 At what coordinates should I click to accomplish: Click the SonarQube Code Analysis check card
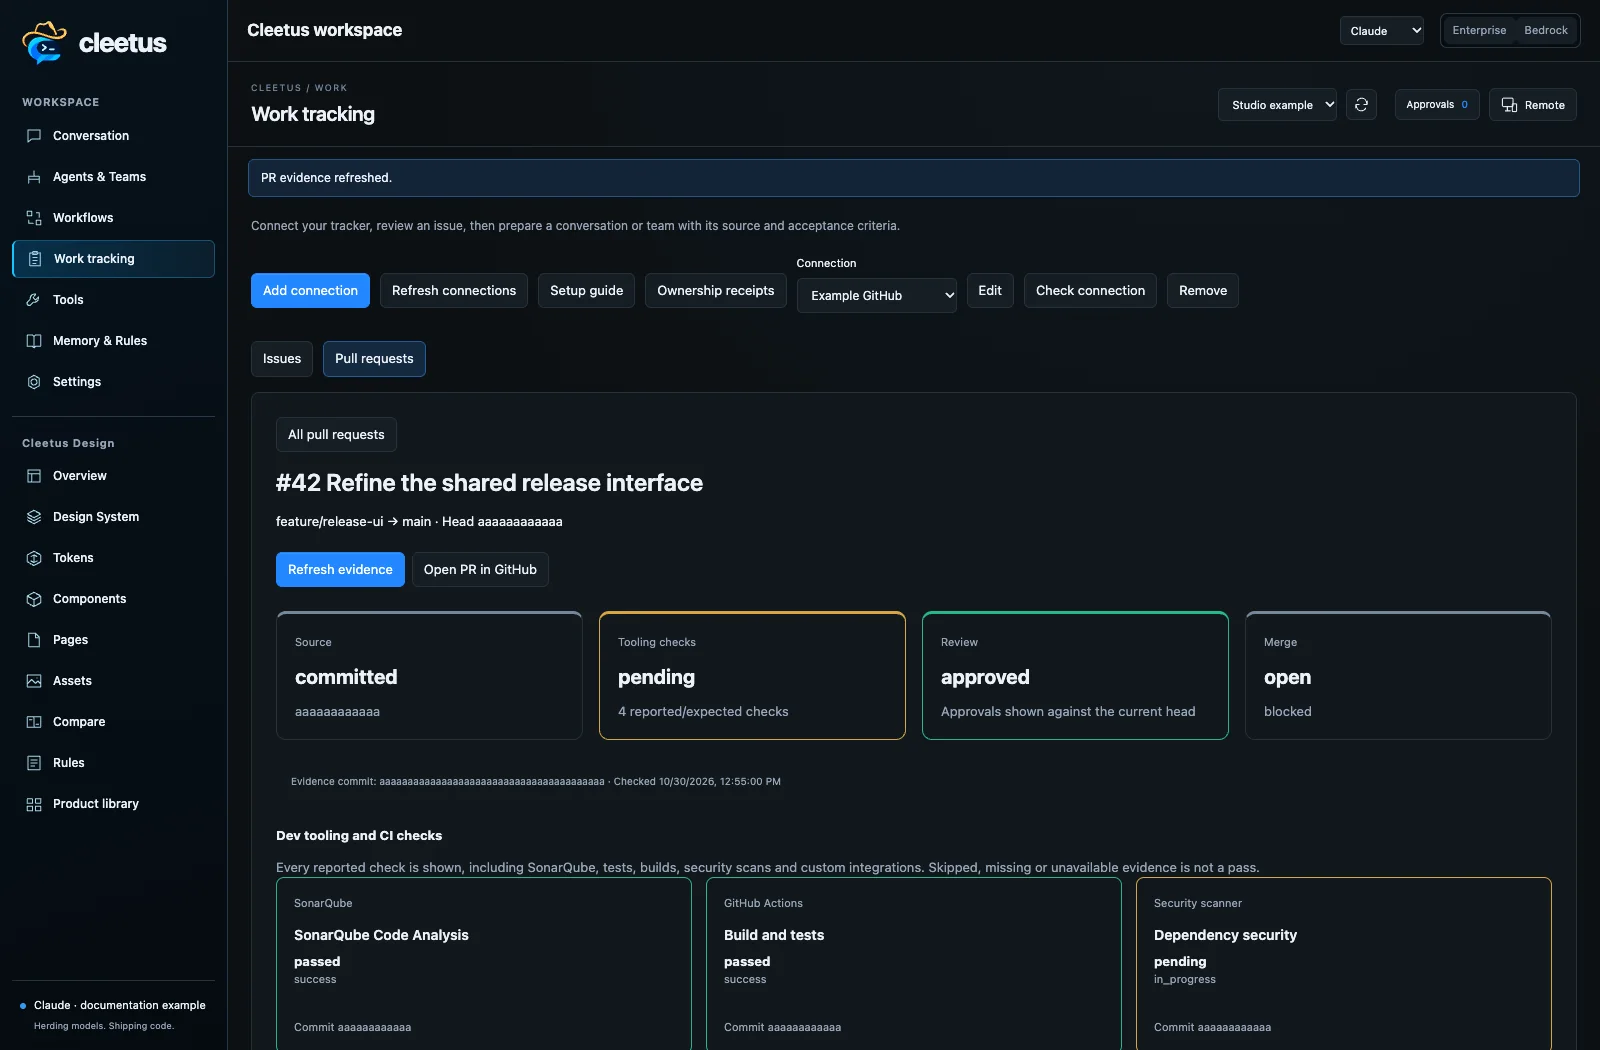pyautogui.click(x=484, y=964)
